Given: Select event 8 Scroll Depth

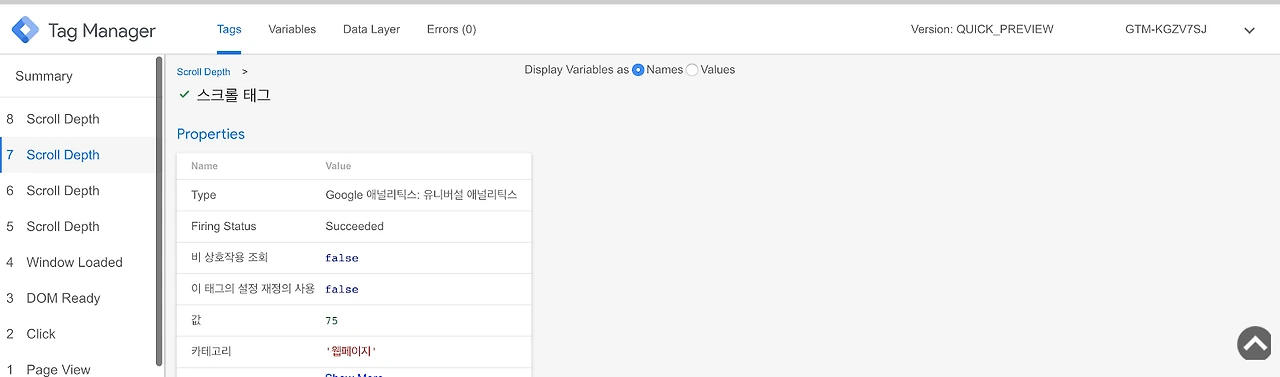Looking at the screenshot, I should click(x=78, y=119).
